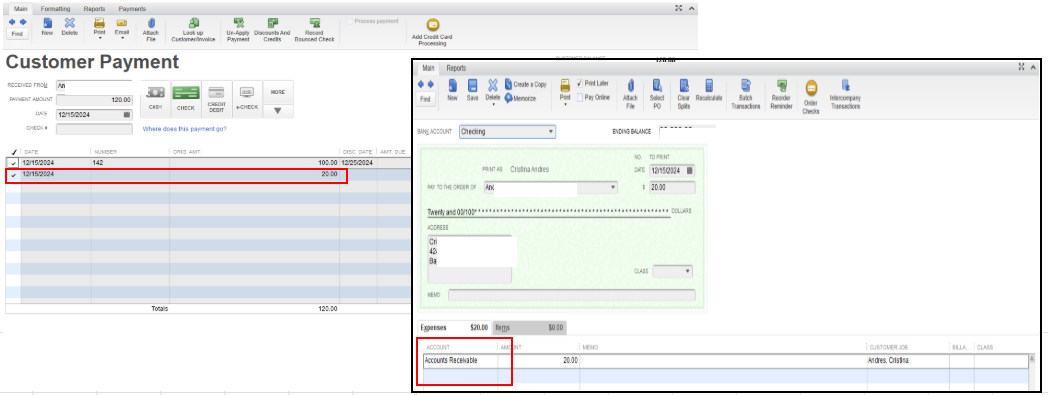Open 'Where does this payment go?' link
Viewport: 1048px width, 395px height.
184,128
